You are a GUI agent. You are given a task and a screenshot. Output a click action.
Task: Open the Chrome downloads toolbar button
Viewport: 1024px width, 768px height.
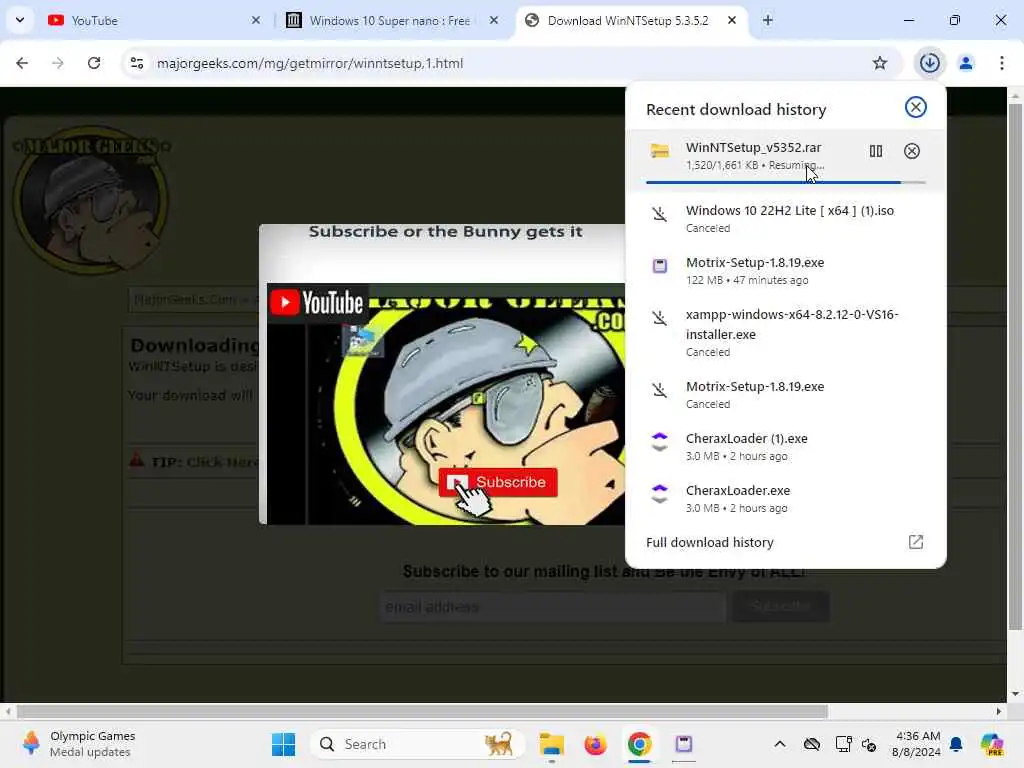pos(929,63)
